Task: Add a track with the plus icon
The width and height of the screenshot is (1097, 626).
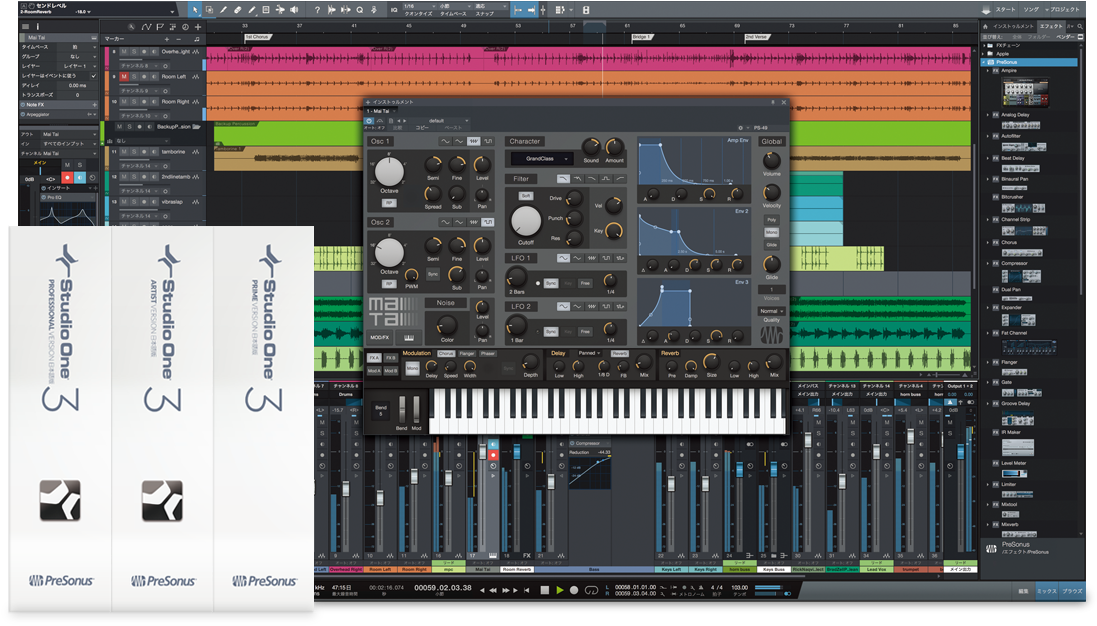Action: 198,27
